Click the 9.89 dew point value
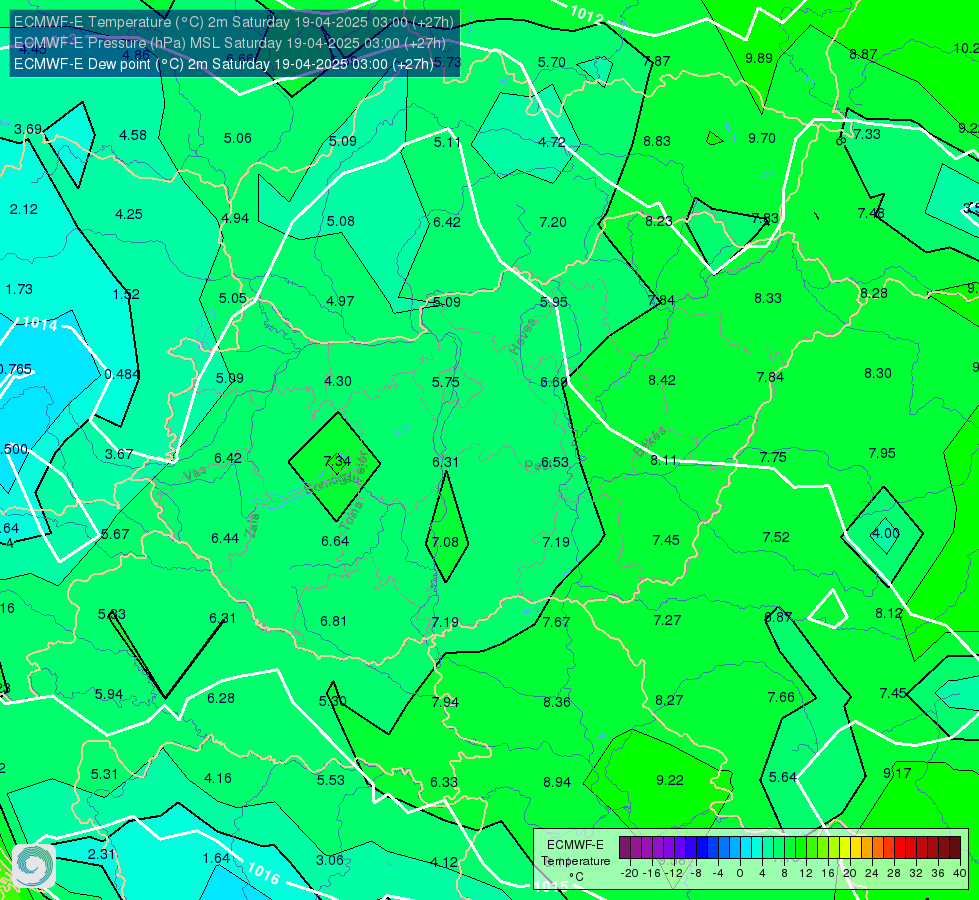 (x=759, y=58)
